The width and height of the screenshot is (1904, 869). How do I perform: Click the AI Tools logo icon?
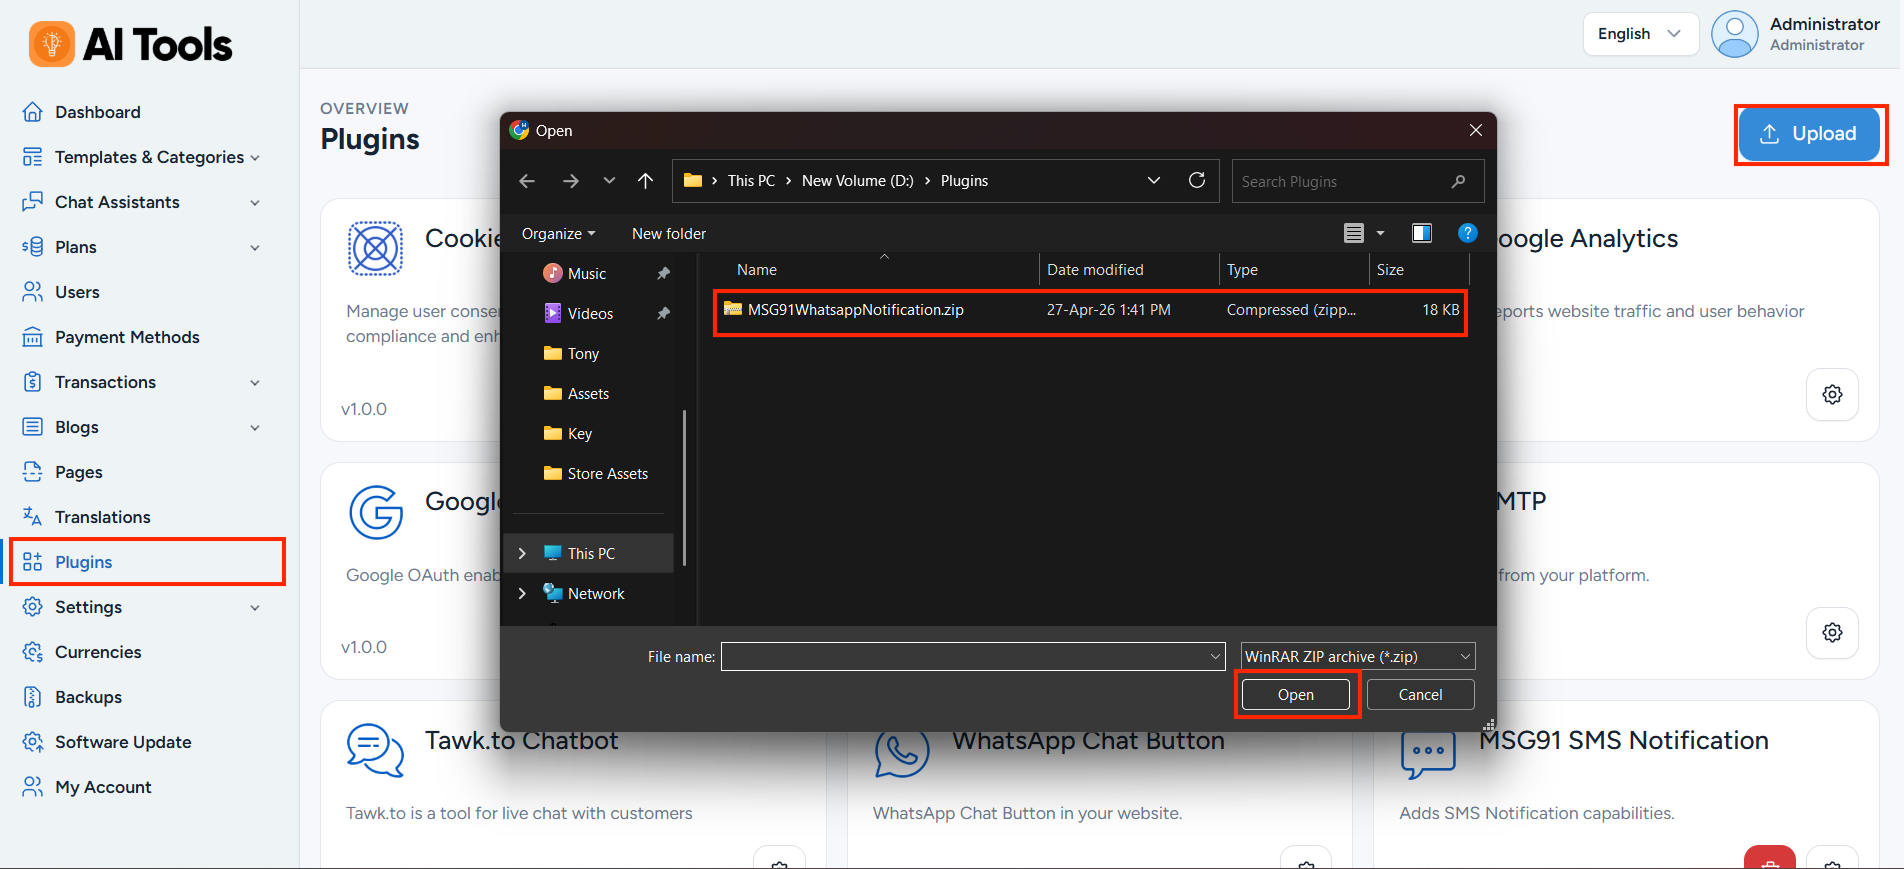(52, 44)
